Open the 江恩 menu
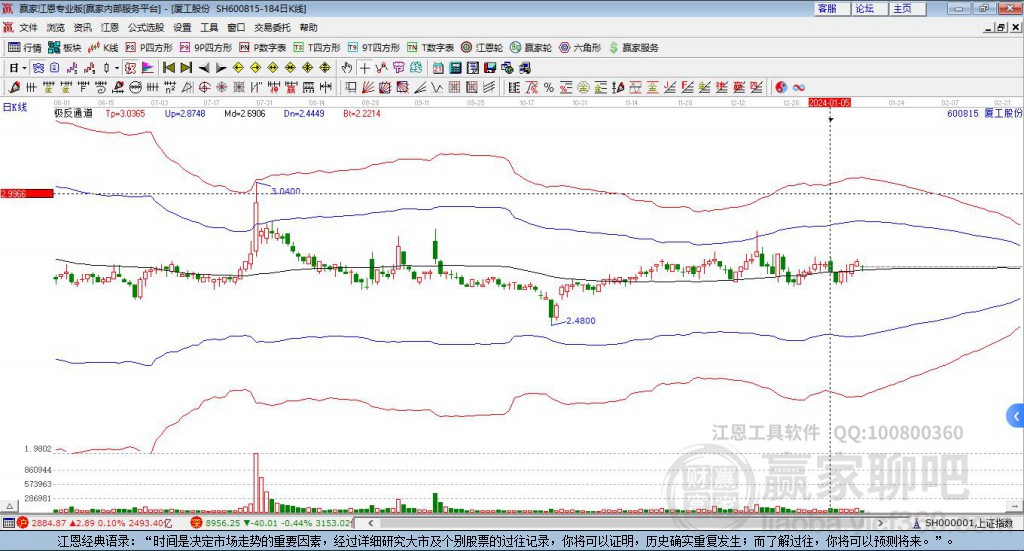This screenshot has width=1024, height=551. [110, 27]
